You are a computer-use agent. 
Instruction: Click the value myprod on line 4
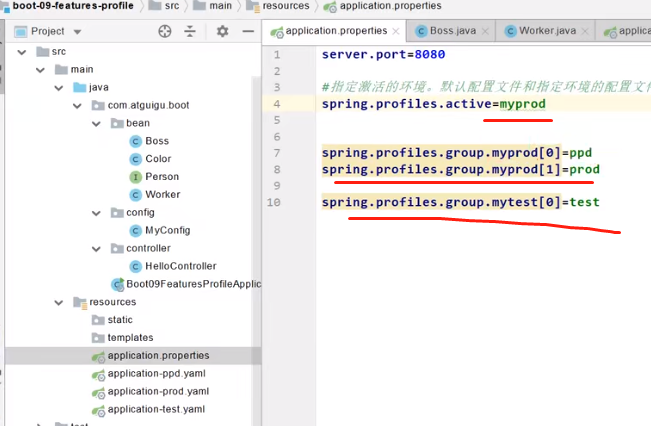[522, 104]
